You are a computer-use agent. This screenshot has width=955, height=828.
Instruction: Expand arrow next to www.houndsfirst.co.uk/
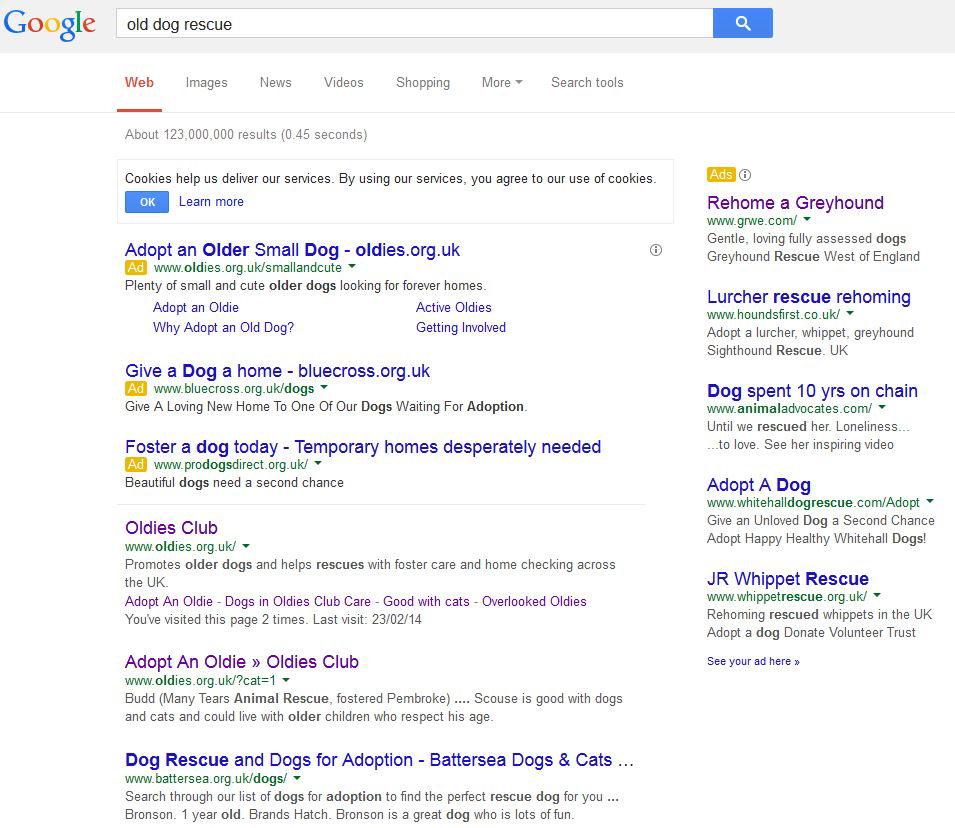850,313
